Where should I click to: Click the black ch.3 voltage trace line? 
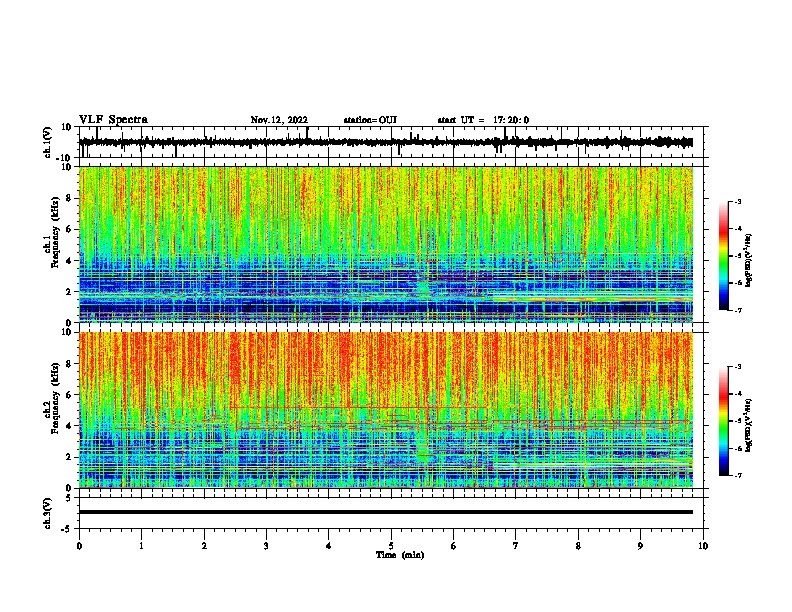[x=386, y=512]
